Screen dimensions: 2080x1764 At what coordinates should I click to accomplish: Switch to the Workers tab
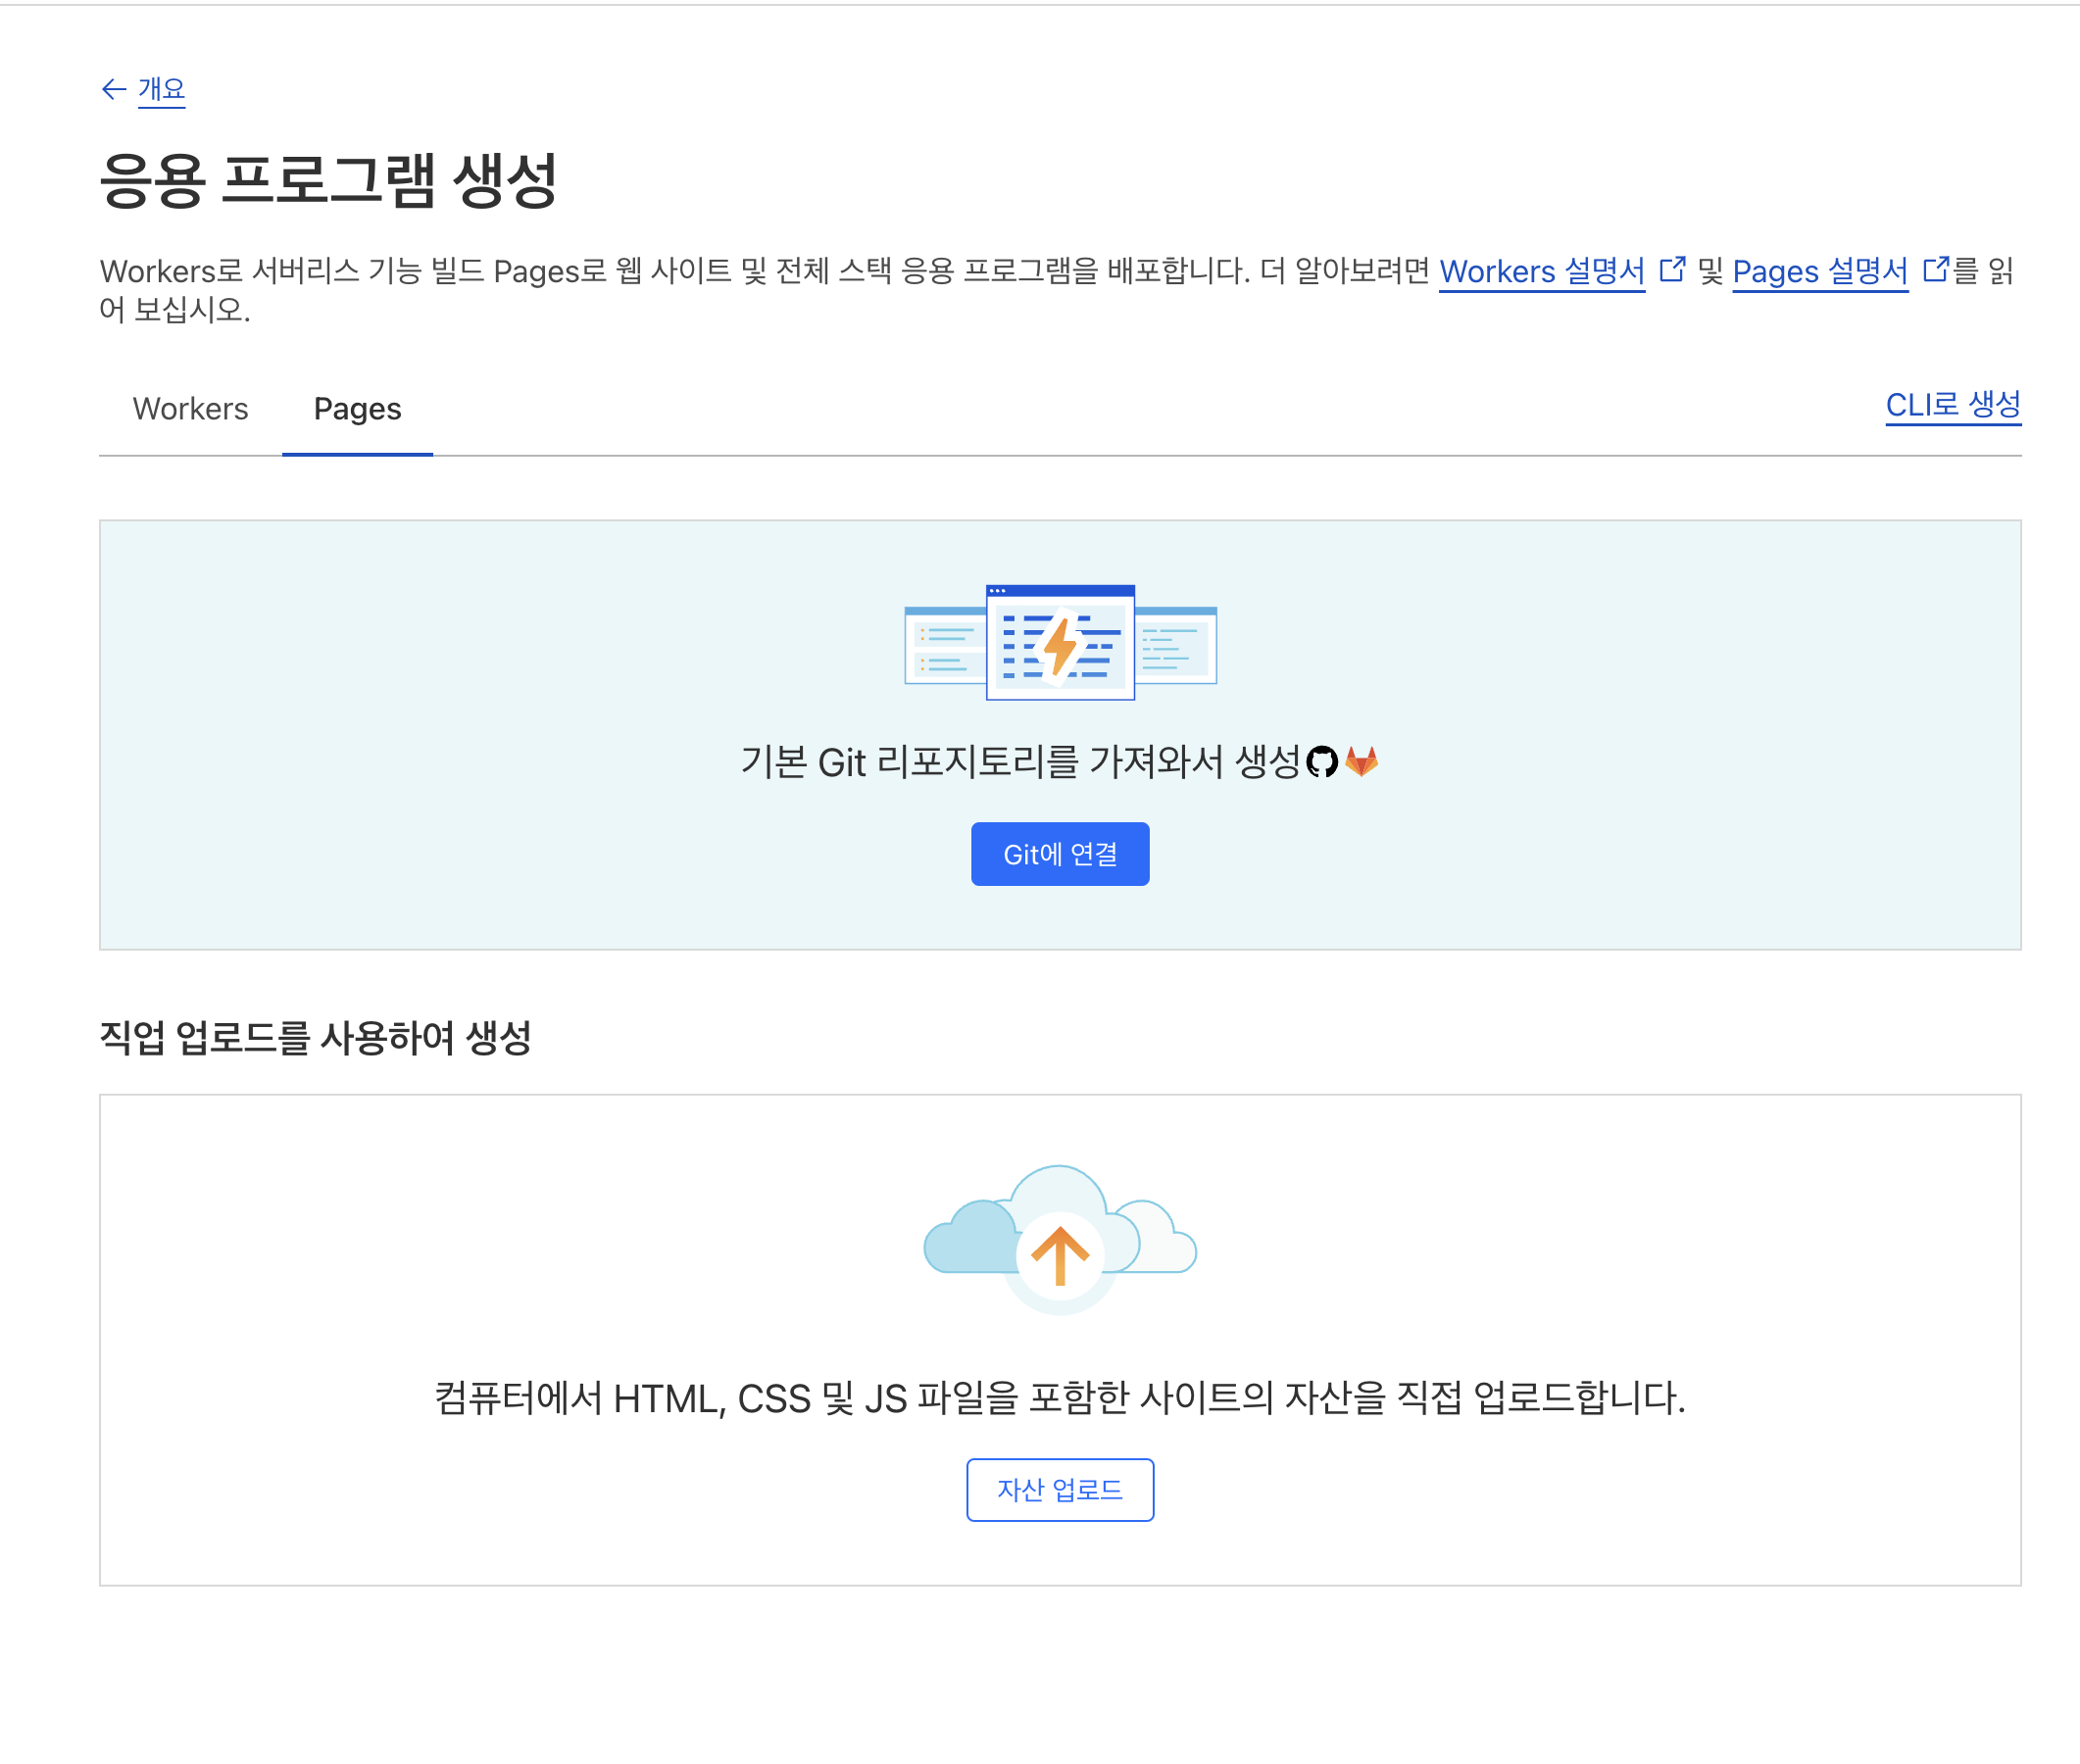[190, 409]
